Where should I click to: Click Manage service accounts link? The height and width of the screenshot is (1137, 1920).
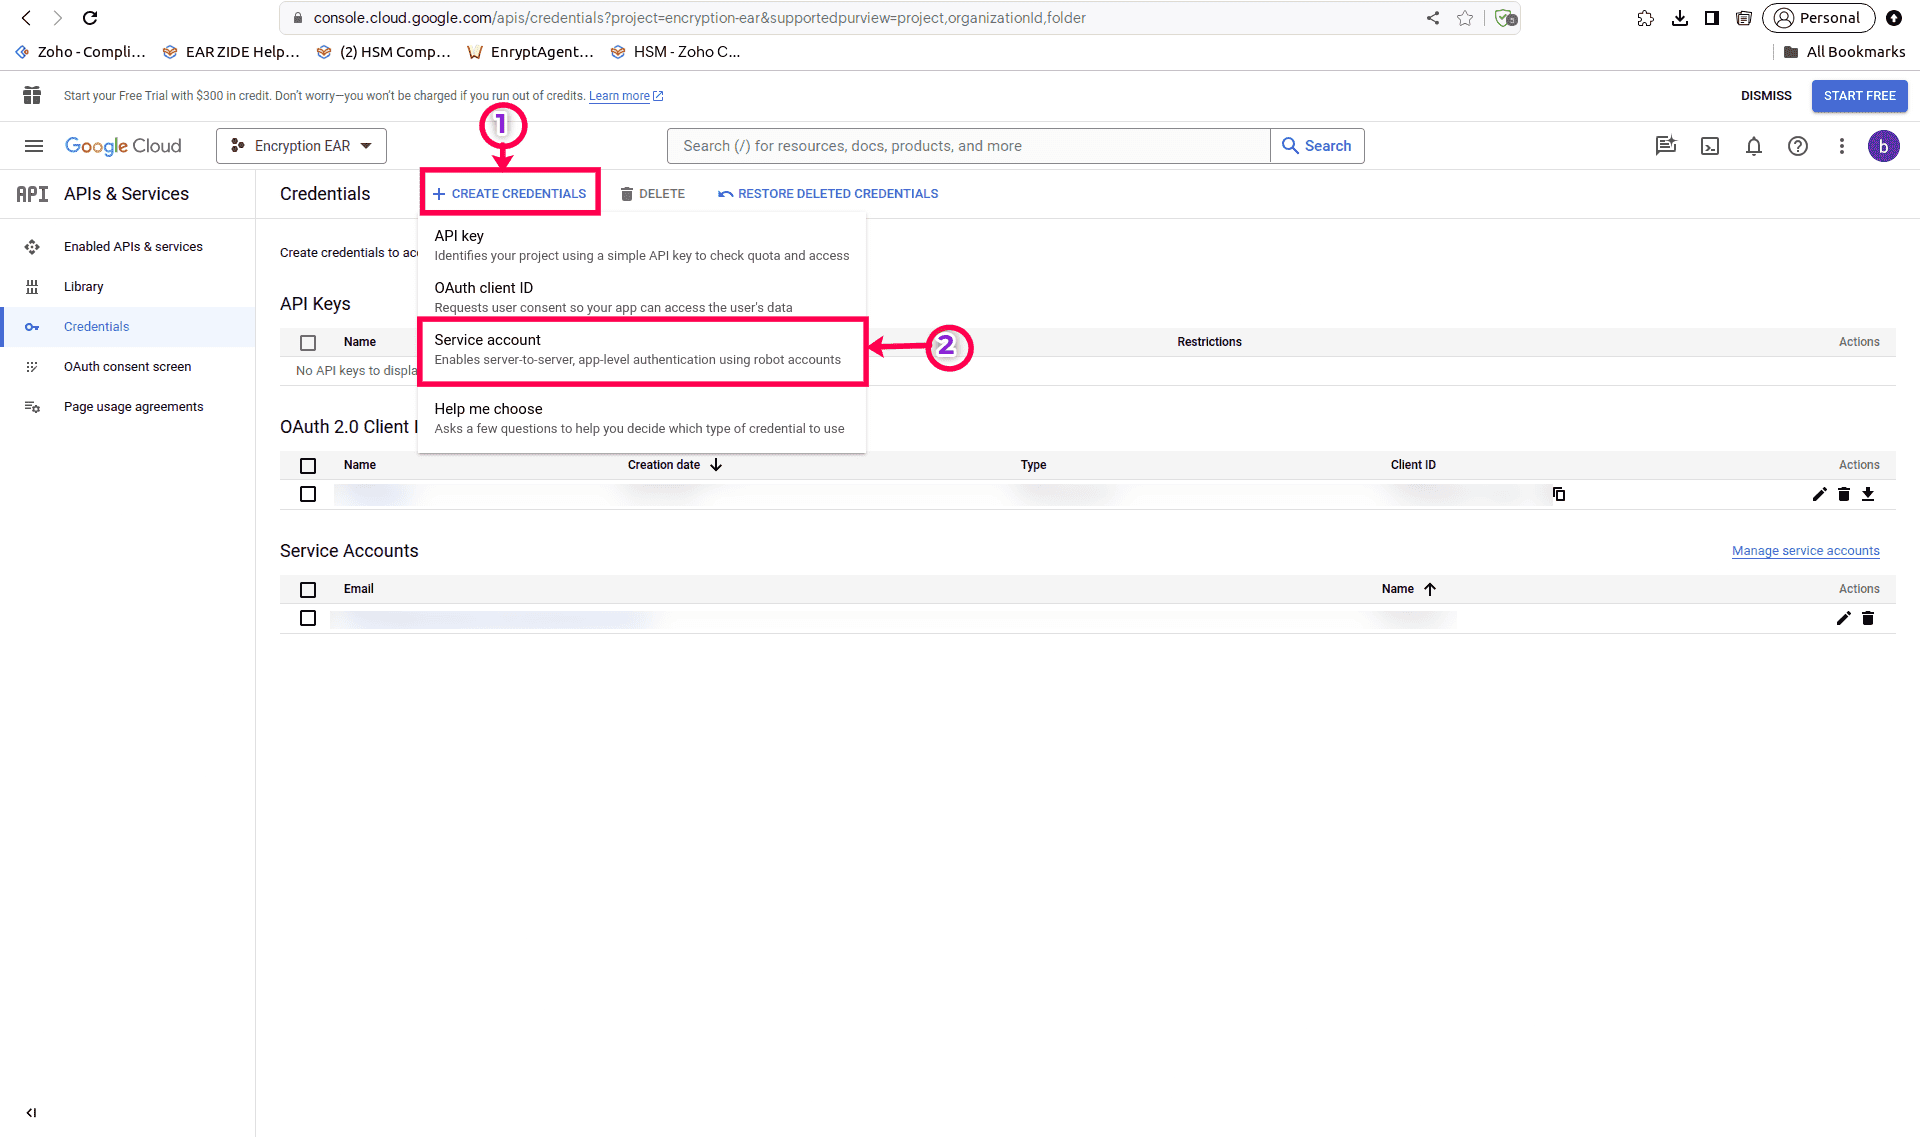point(1805,551)
